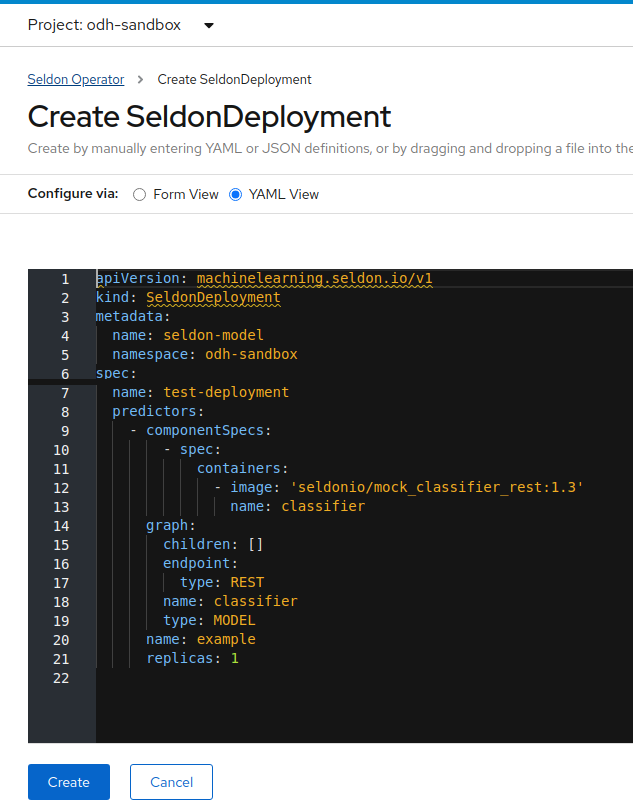
Task: Select the YAML View radio button
Action: [236, 194]
